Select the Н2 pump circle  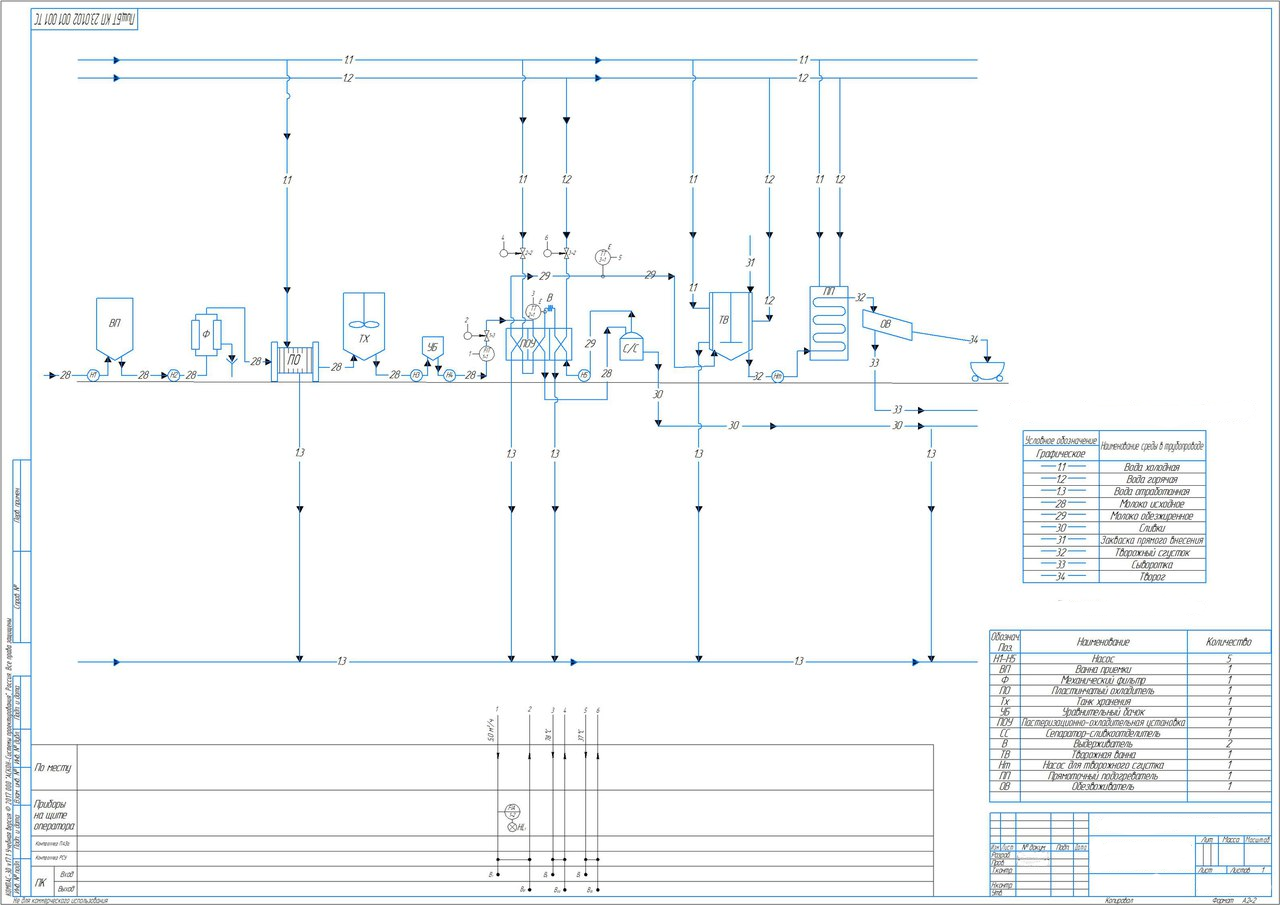tap(173, 375)
